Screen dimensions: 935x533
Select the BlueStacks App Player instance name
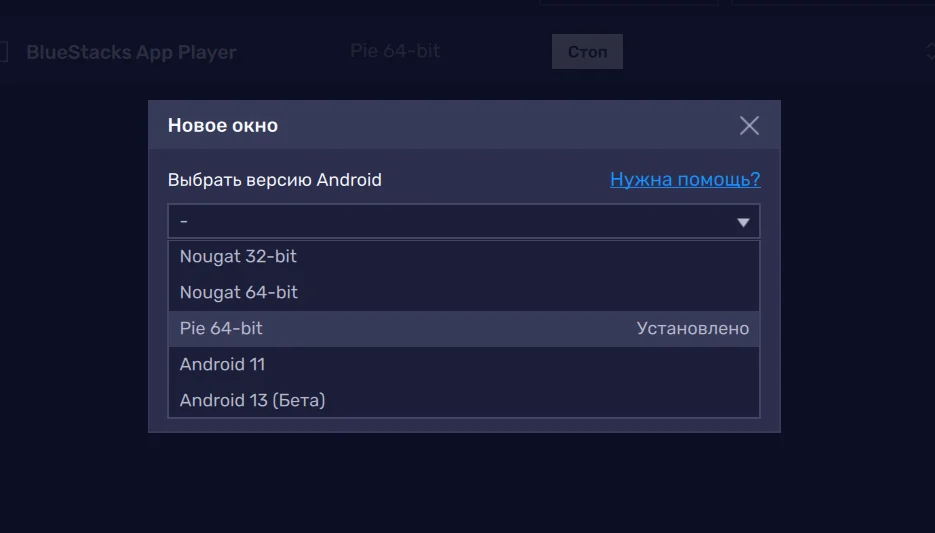pyautogui.click(x=131, y=52)
